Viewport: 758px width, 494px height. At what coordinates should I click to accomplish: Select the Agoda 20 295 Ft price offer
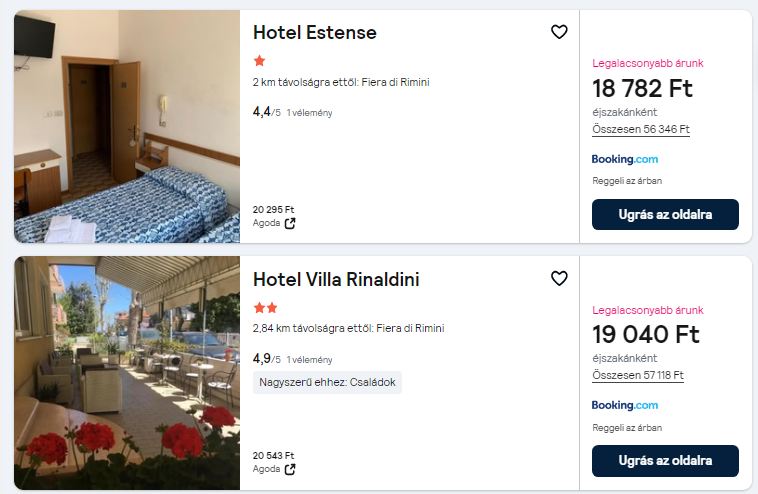[x=274, y=210]
